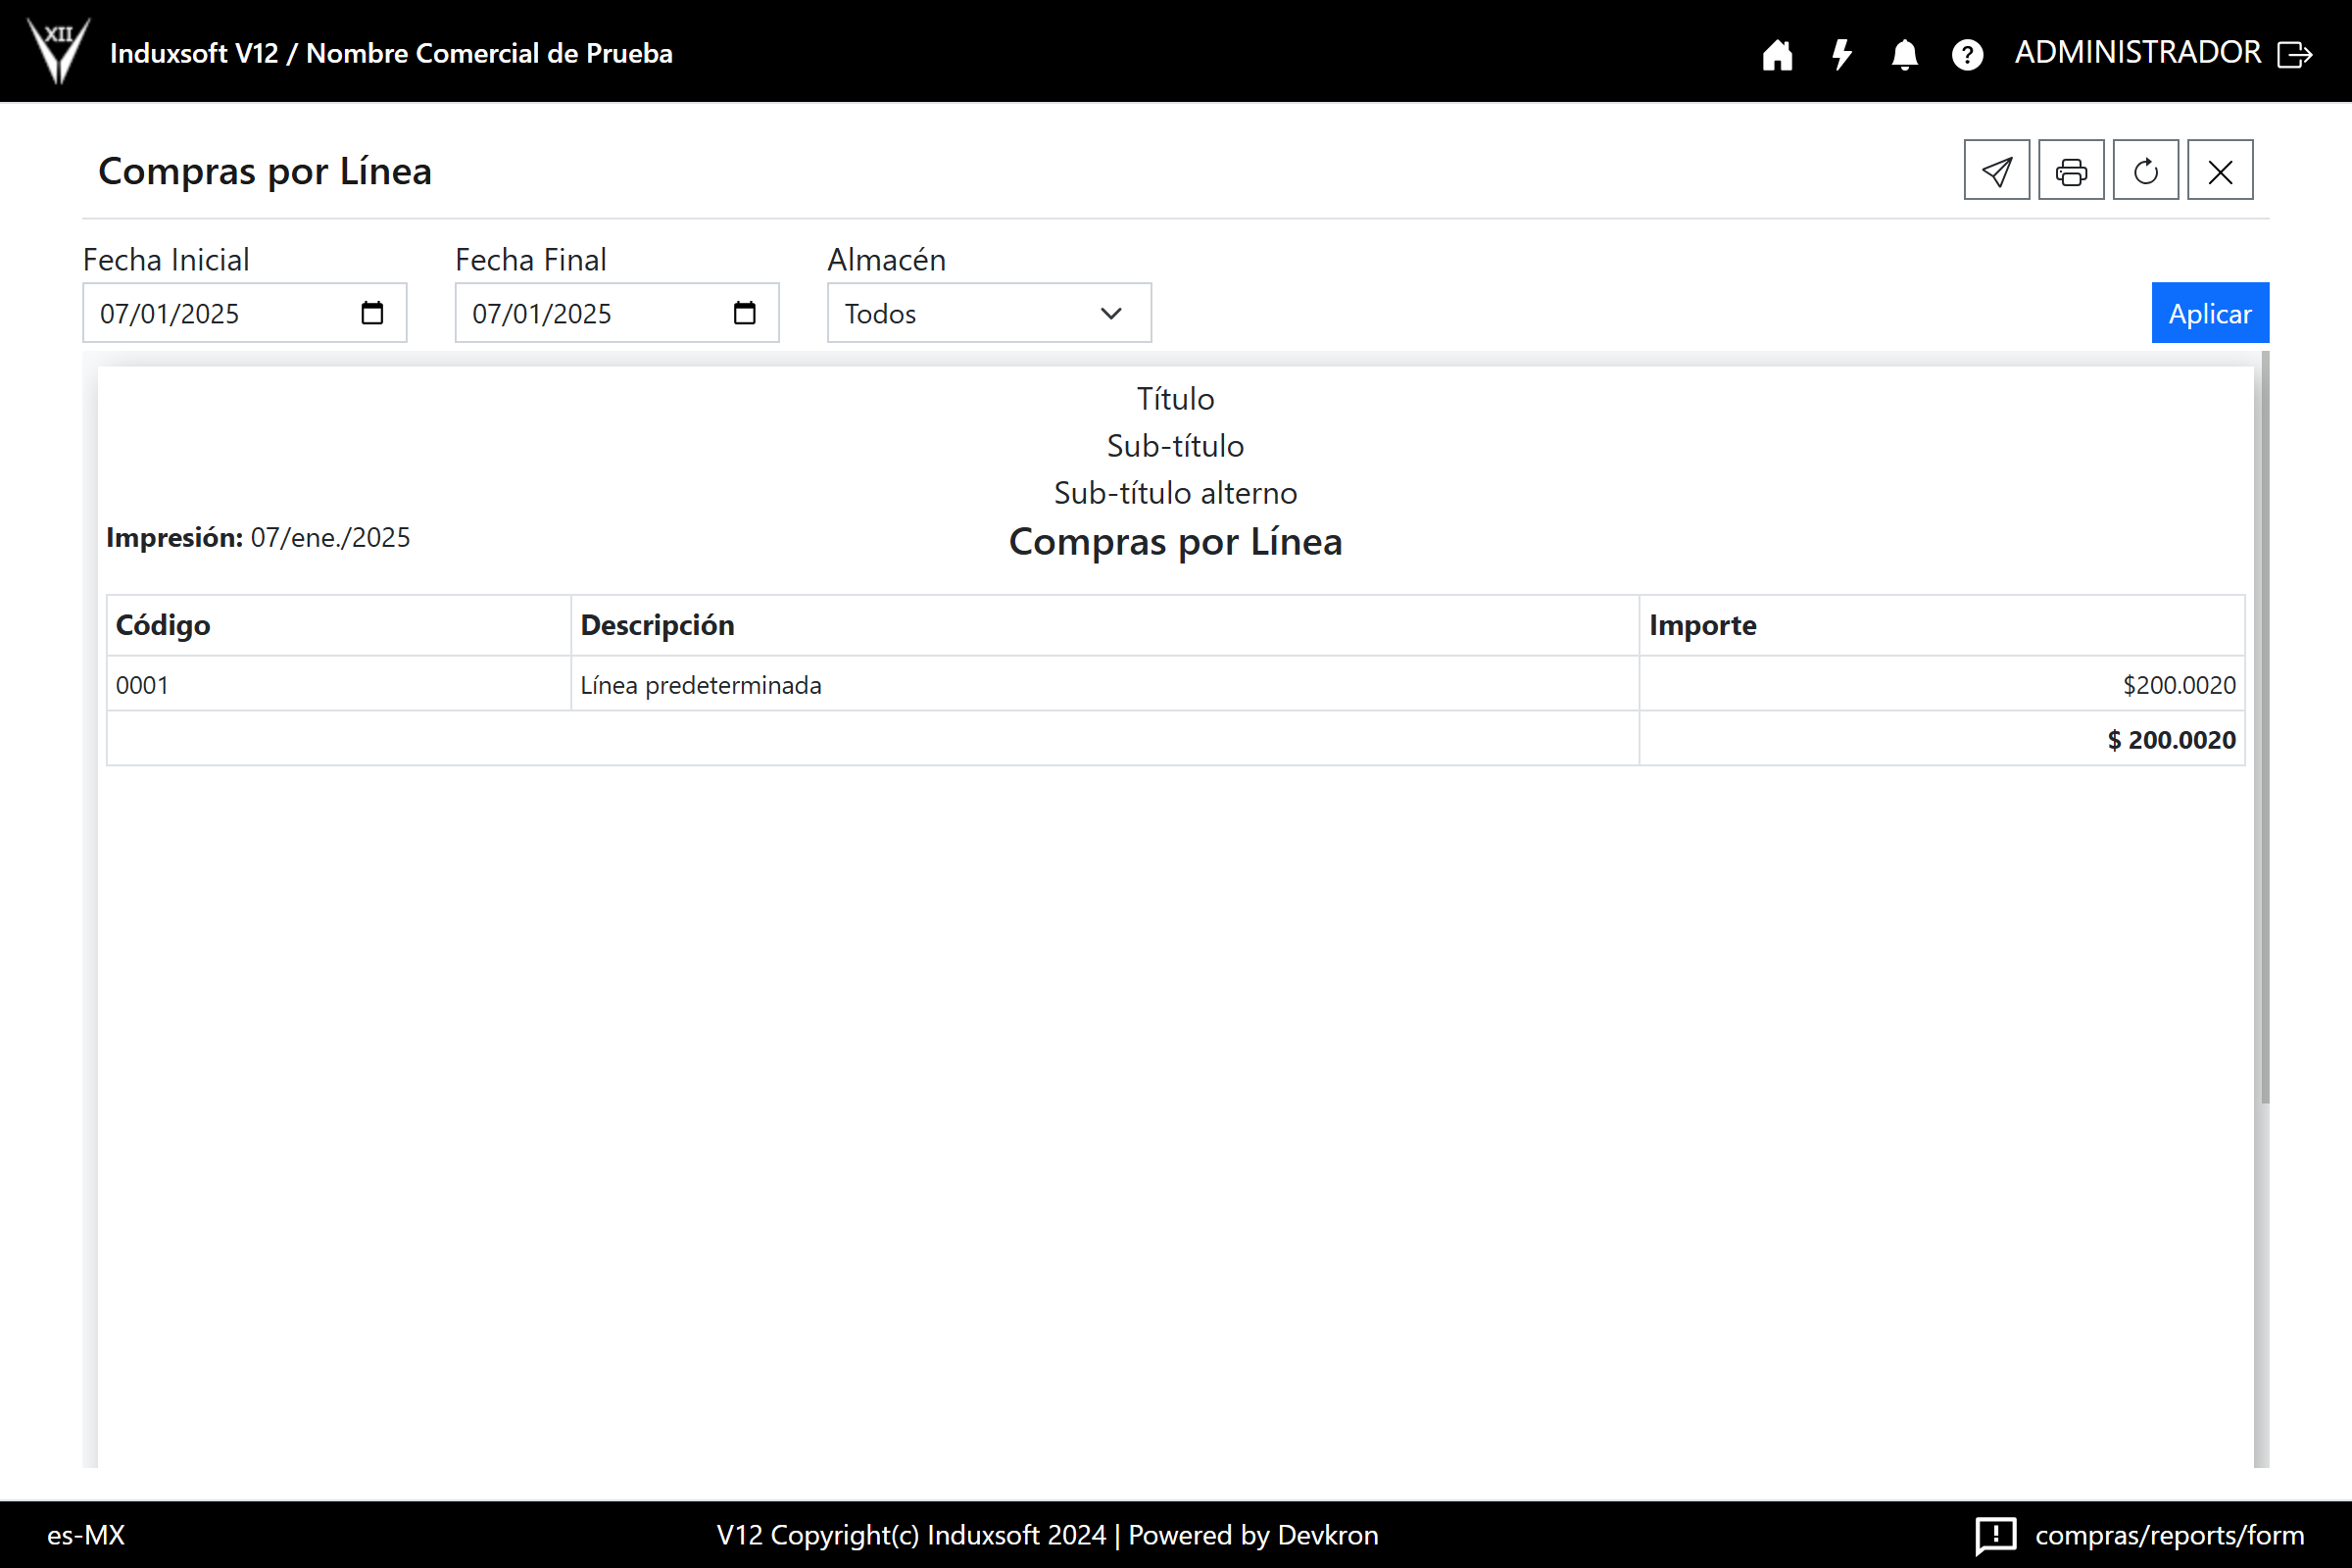This screenshot has height=1568, width=2352.
Task: Close the Compras por Línea form
Action: pyautogui.click(x=2220, y=171)
